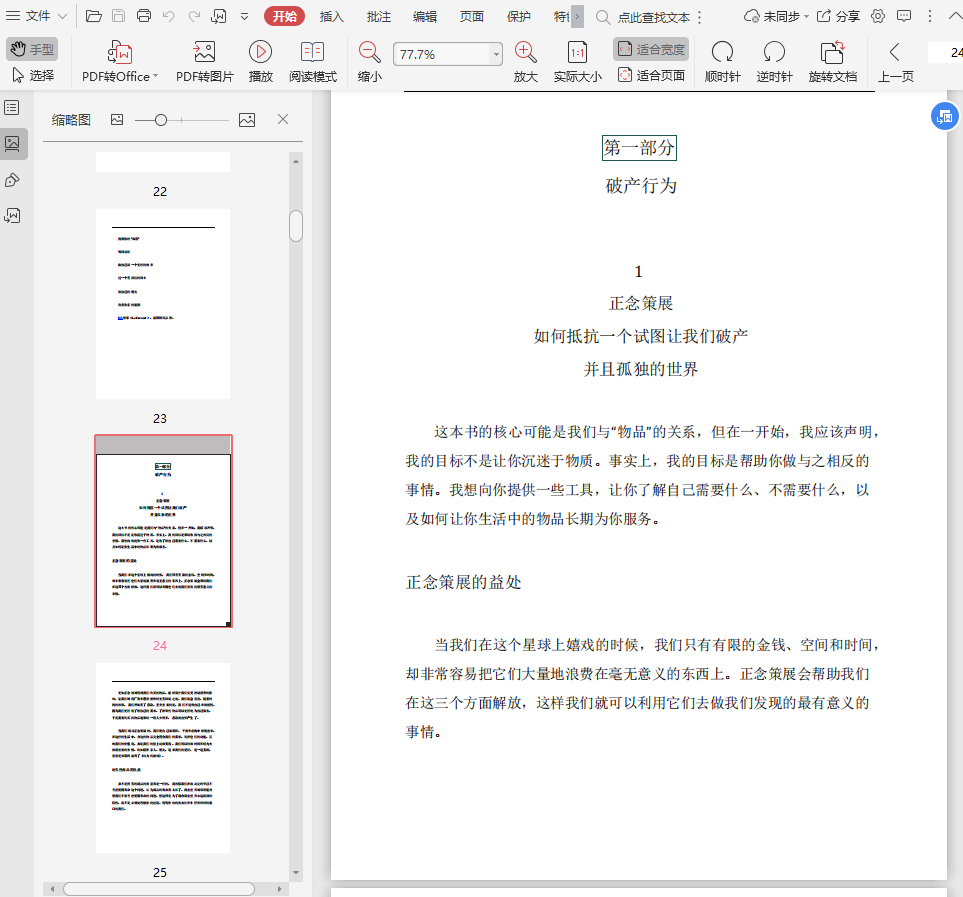This screenshot has width=963, height=897.
Task: Rotate page clockwise with 顺时针
Action: [722, 53]
